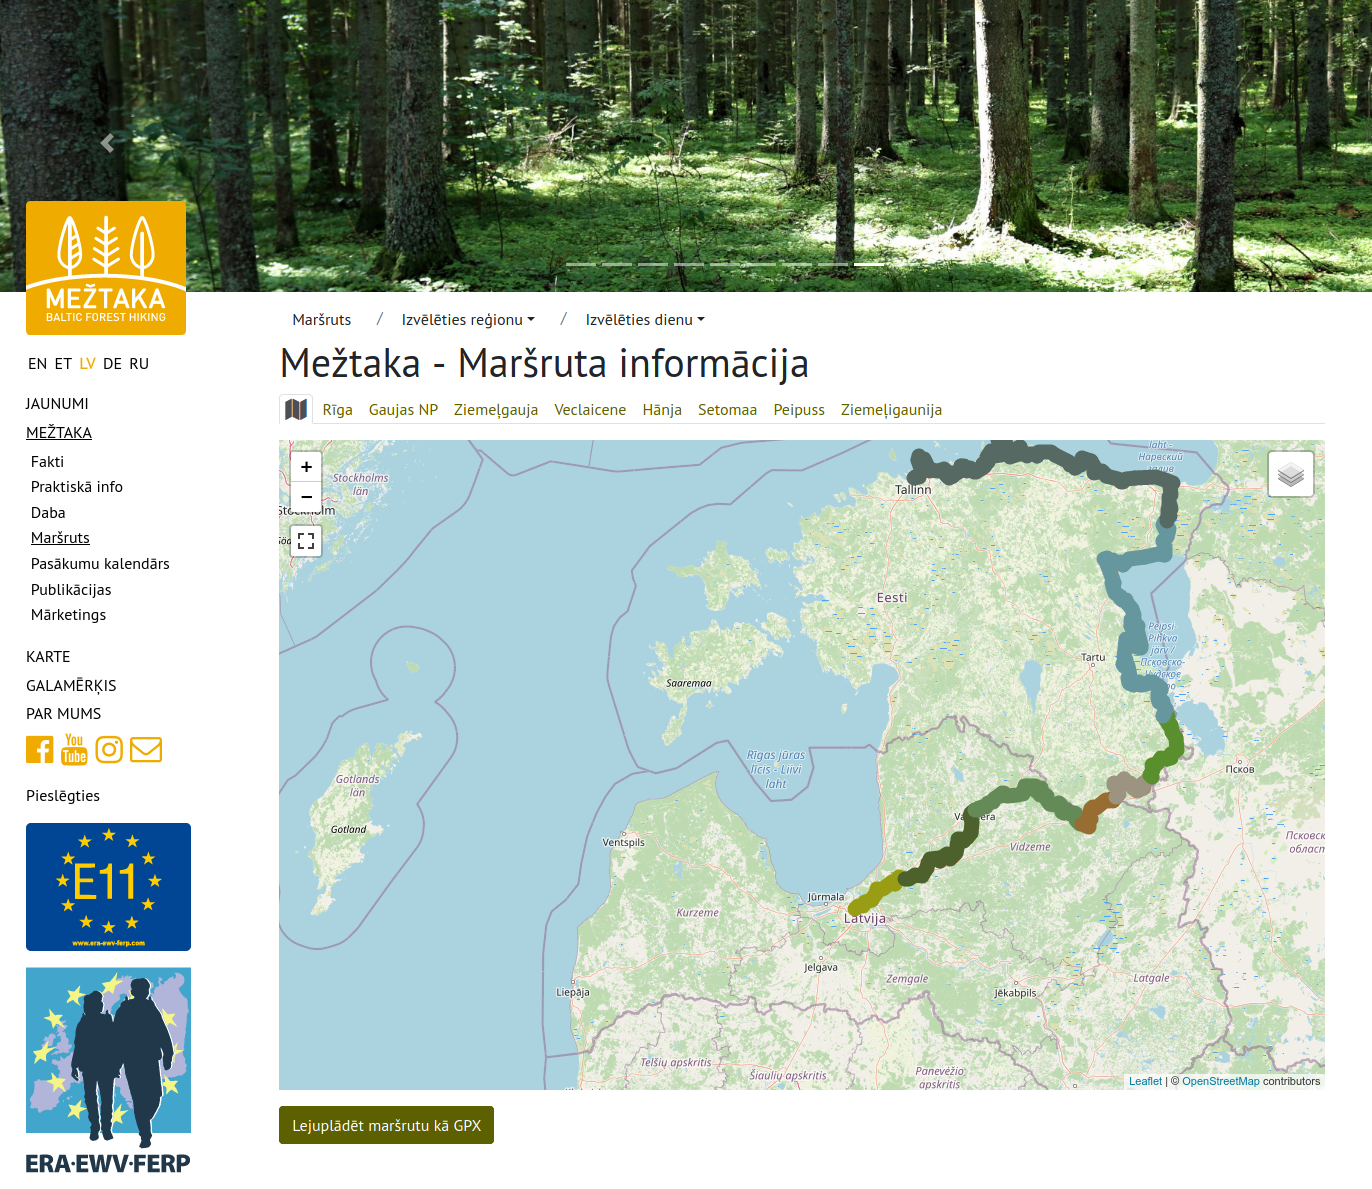Toggle fullscreen map view
Screen dimensions: 1372x1189
pos(306,541)
